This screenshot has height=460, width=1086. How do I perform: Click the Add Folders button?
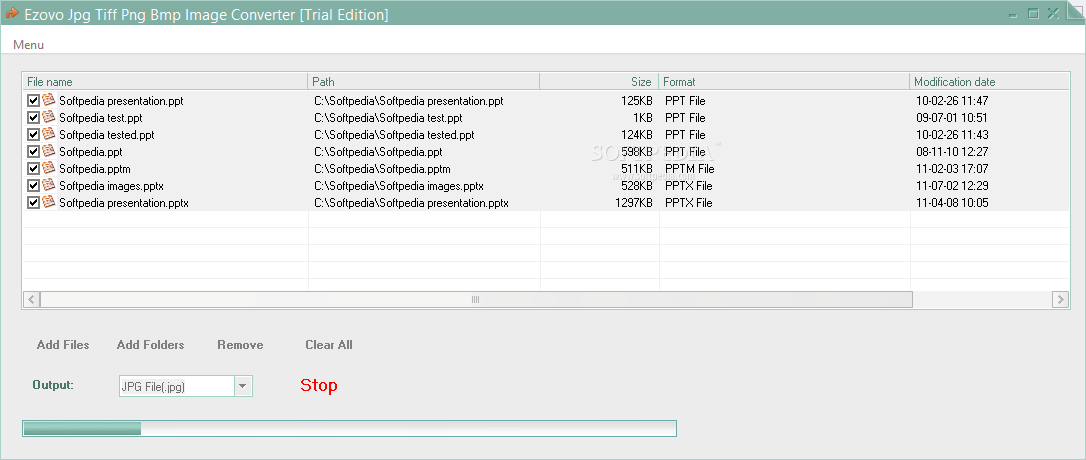(150, 345)
